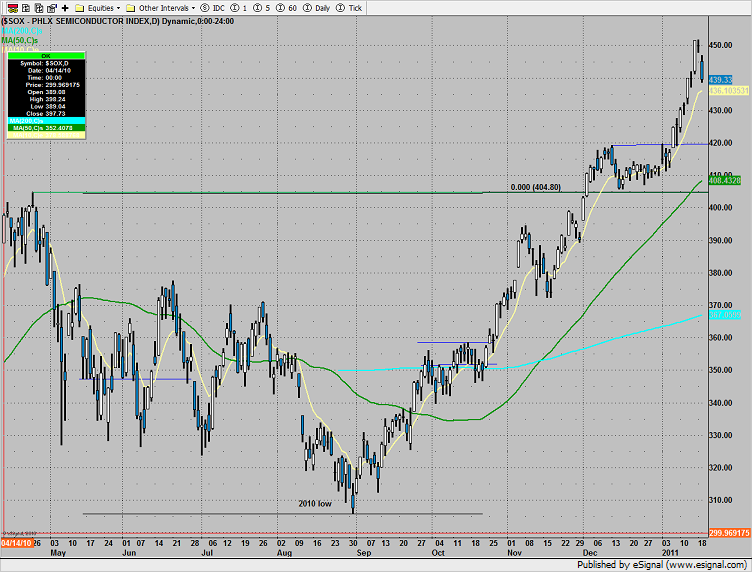Click green OK bar on data window
Viewport: 752px width, 572px height.
(x=46, y=57)
